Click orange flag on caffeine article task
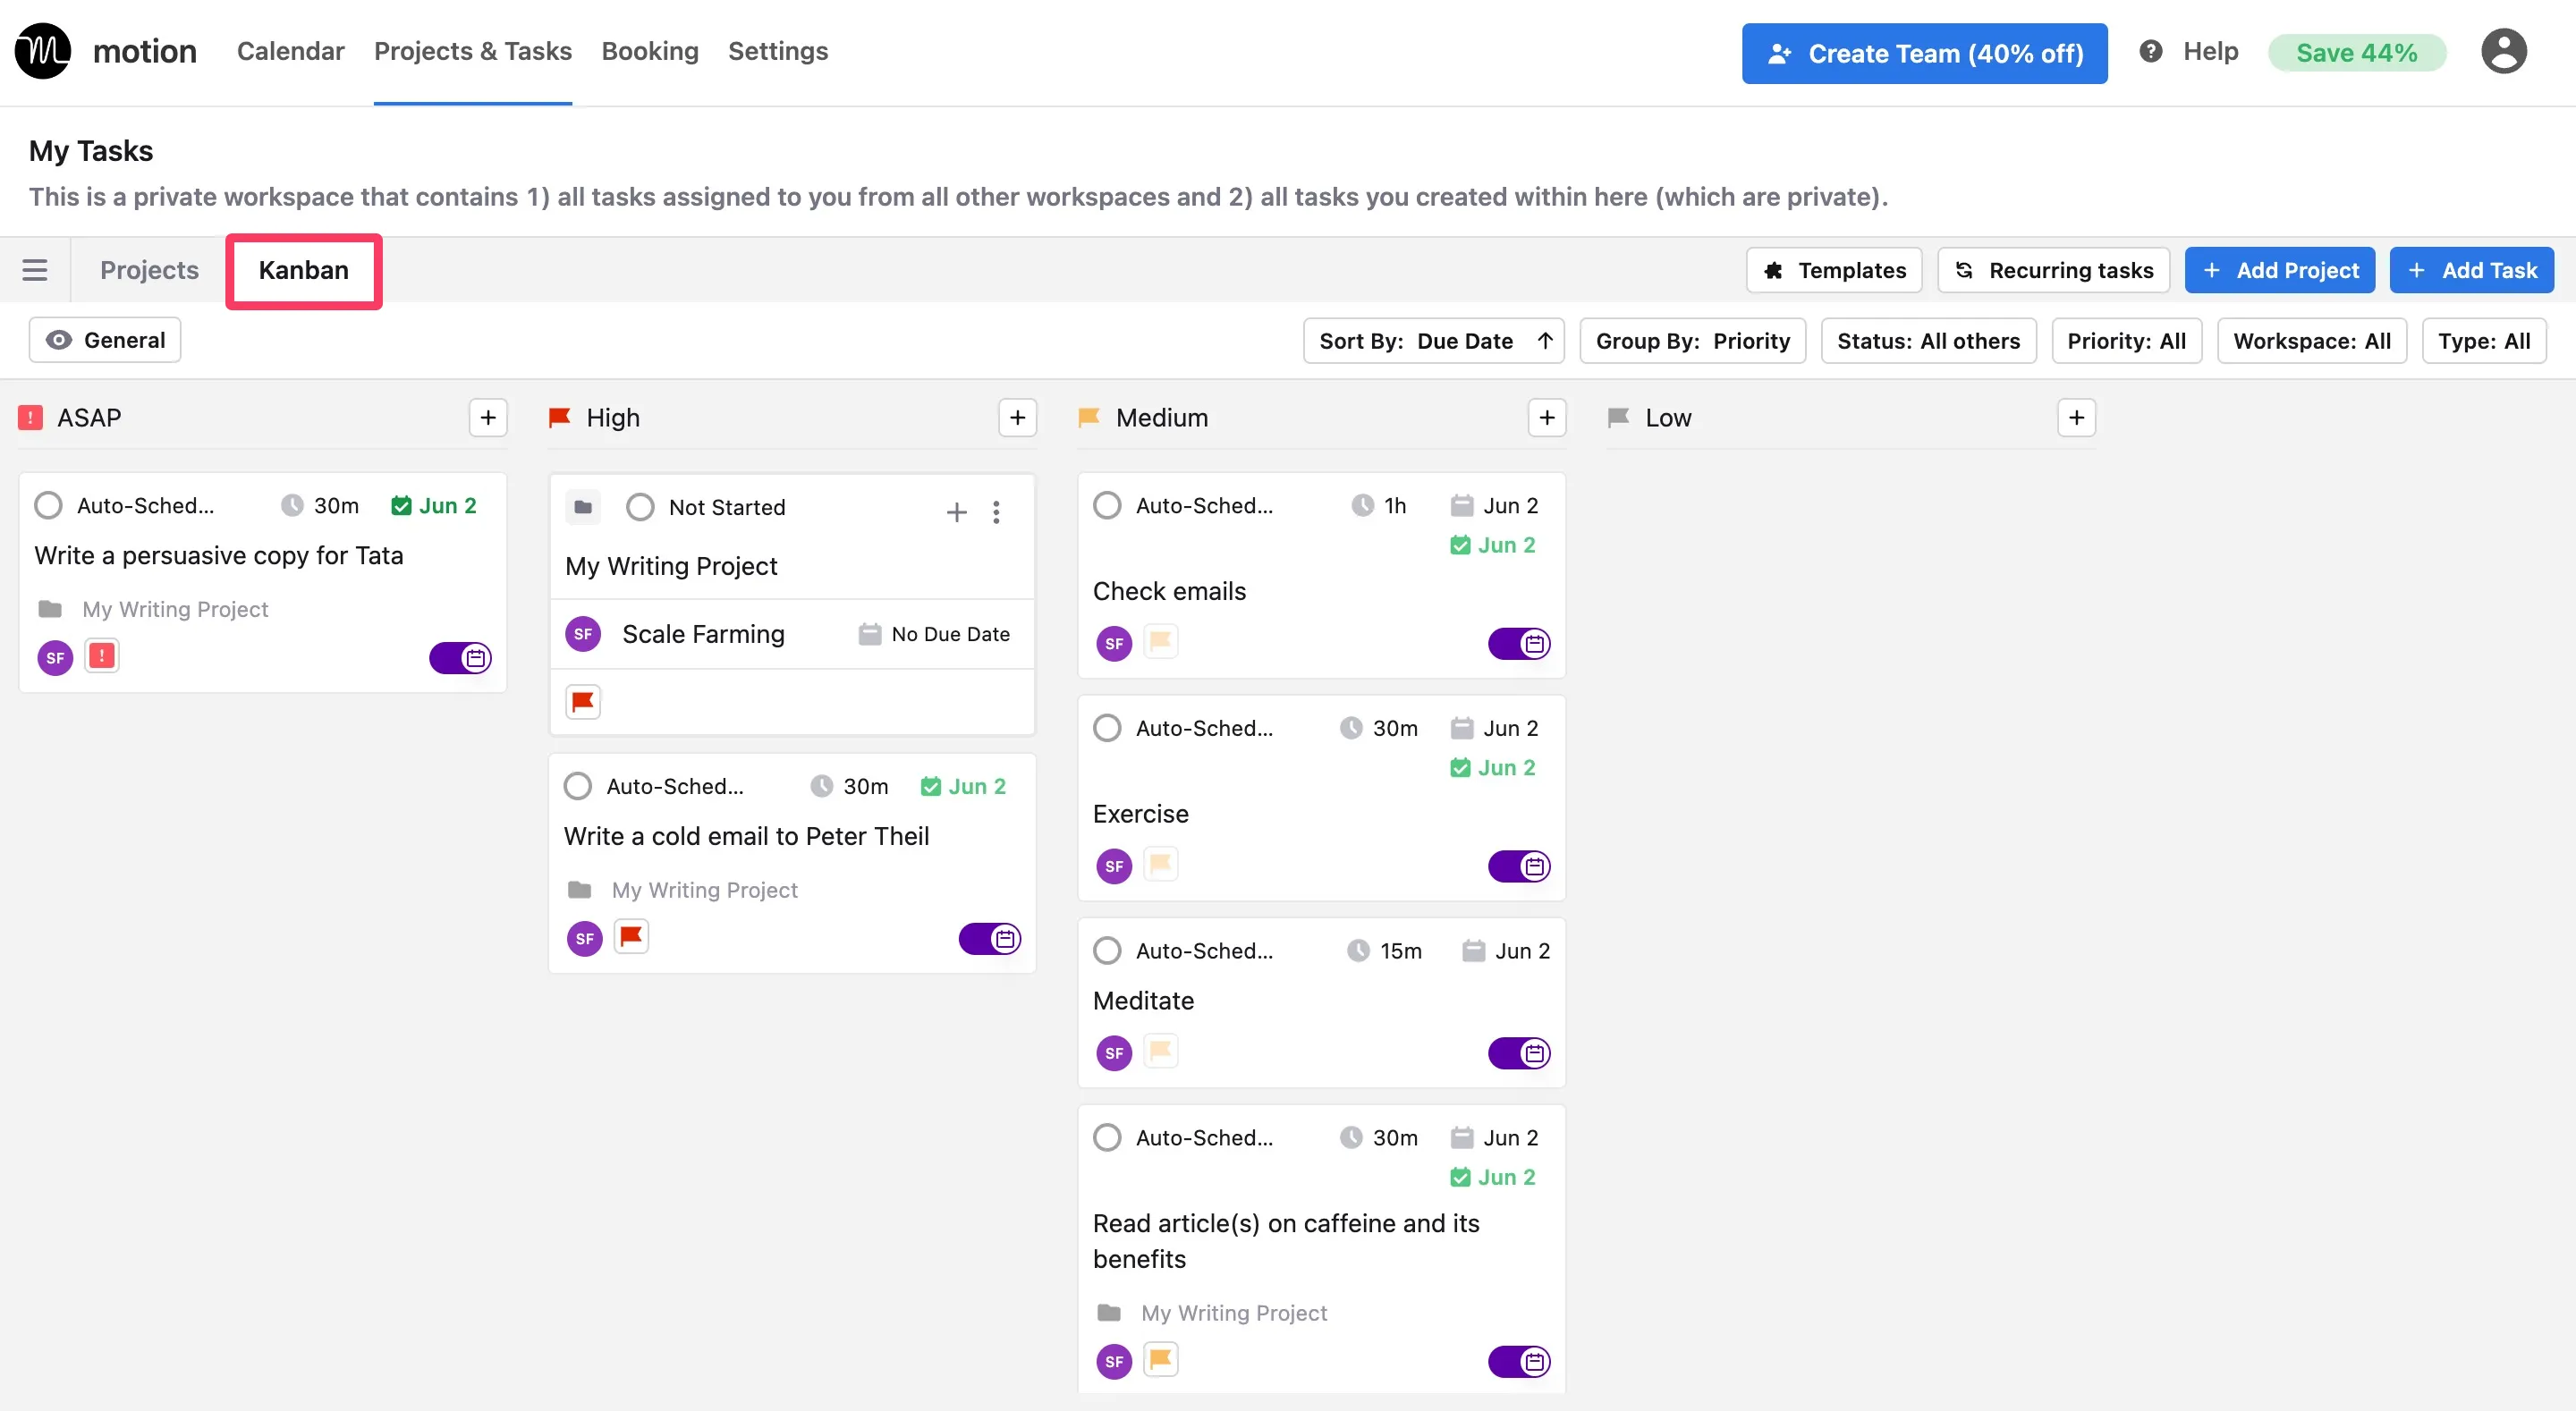 point(1160,1359)
